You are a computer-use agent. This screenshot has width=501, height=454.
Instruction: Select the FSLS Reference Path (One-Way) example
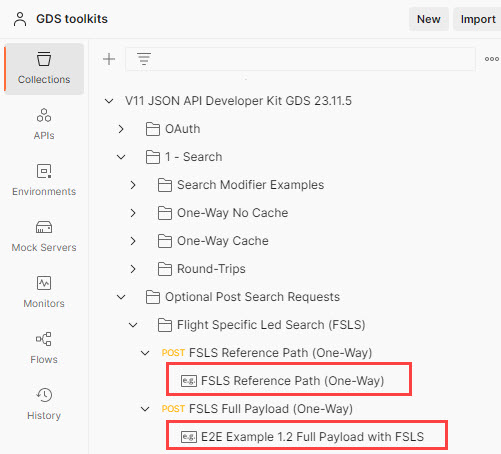coord(289,380)
